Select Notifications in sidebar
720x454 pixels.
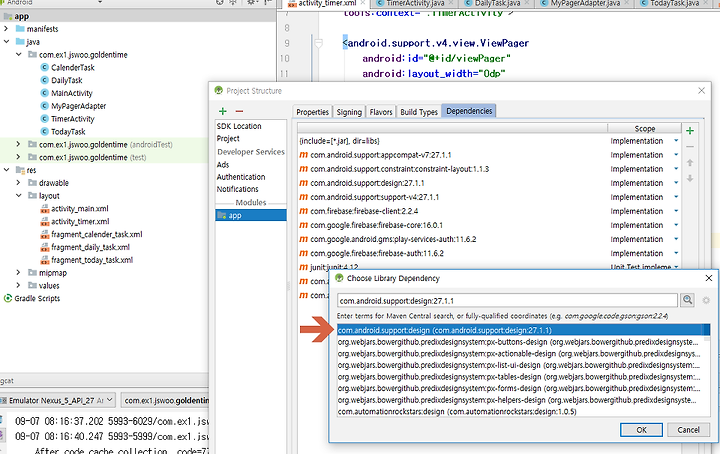(237, 189)
